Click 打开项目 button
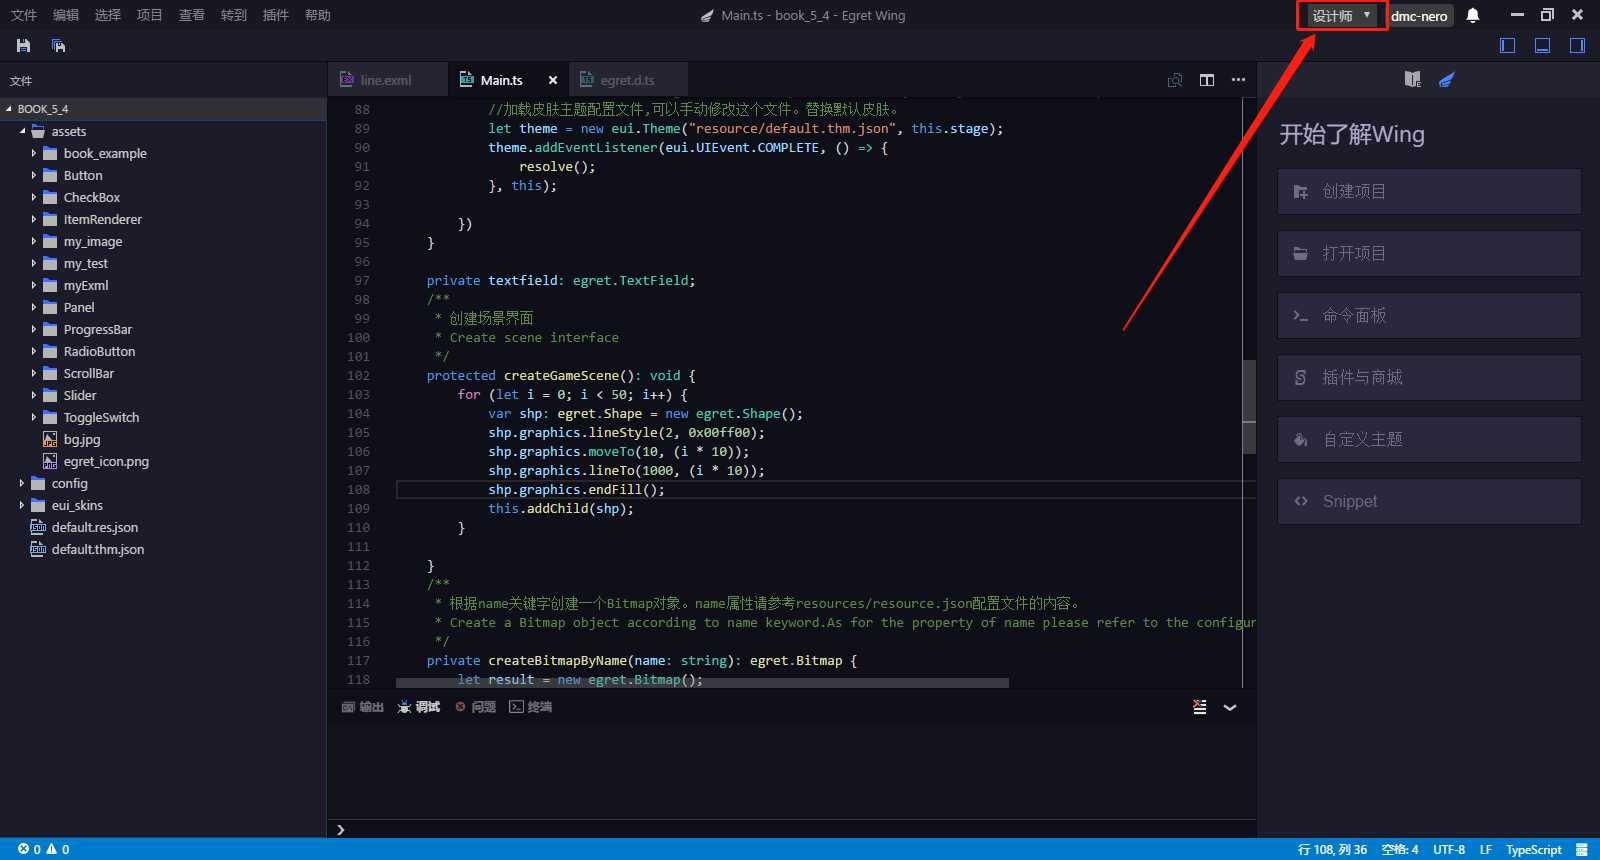The image size is (1600, 860). click(x=1429, y=253)
